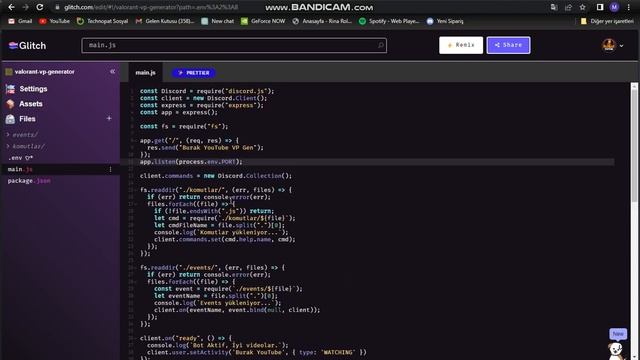Click the Glitch logo
Image resolution: width=640 pixels, height=360 pixels.
27,46
